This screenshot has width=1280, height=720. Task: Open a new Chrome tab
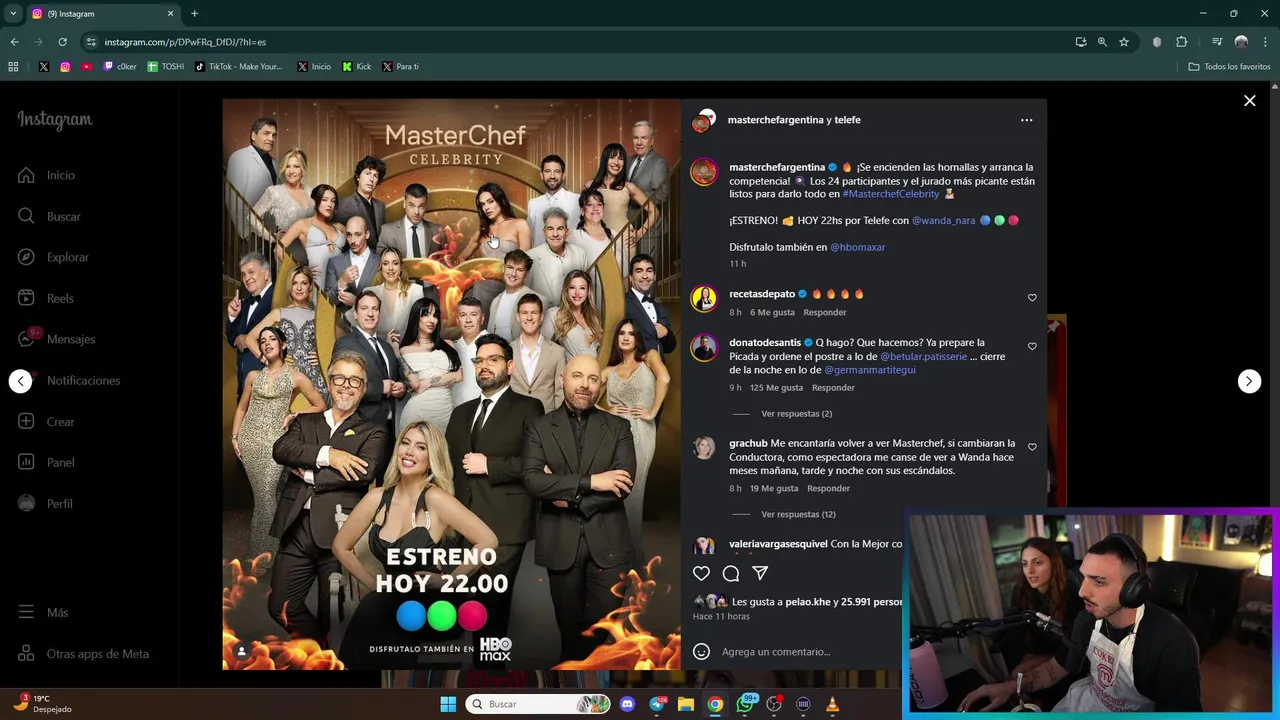point(194,14)
